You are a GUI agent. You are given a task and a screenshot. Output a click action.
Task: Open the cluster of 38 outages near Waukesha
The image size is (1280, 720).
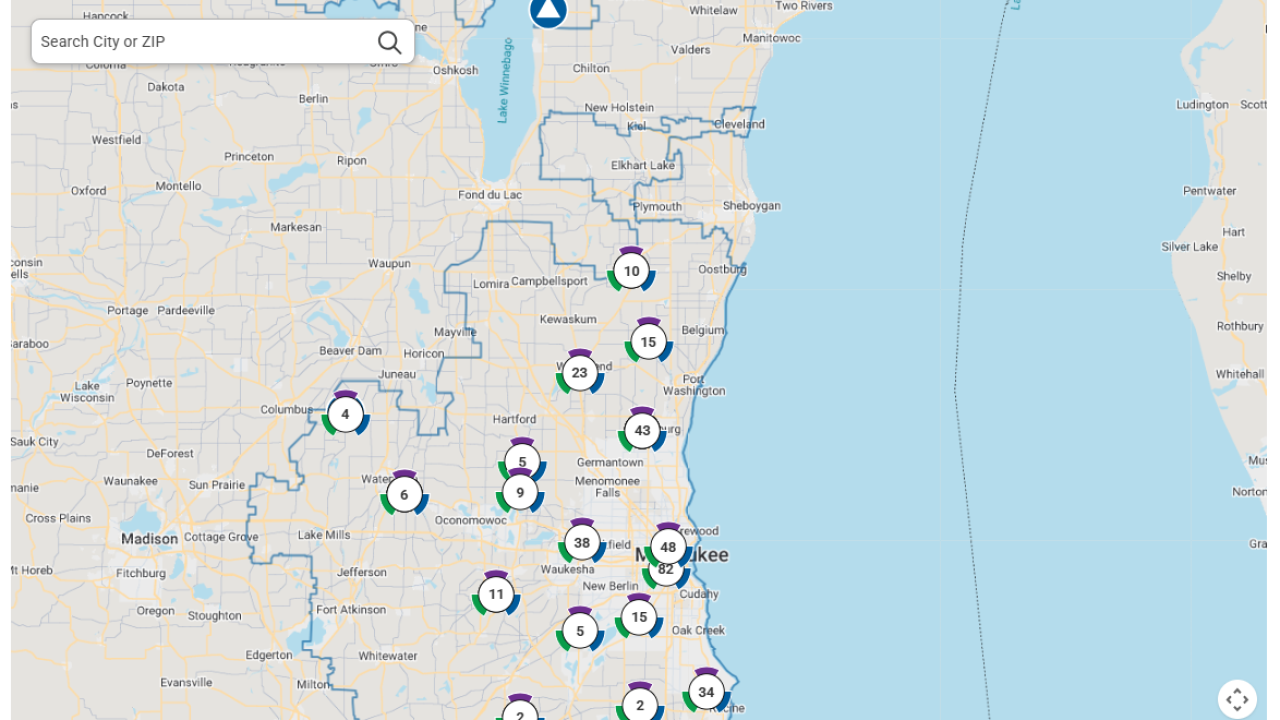pos(582,542)
